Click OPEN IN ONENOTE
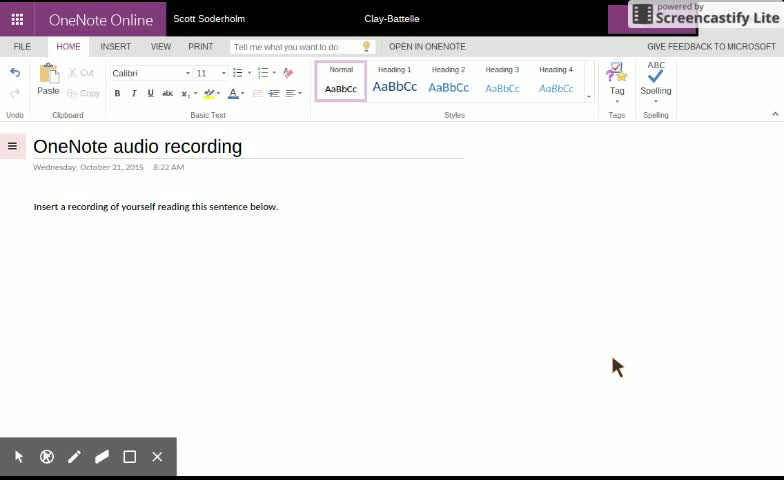 427,46
